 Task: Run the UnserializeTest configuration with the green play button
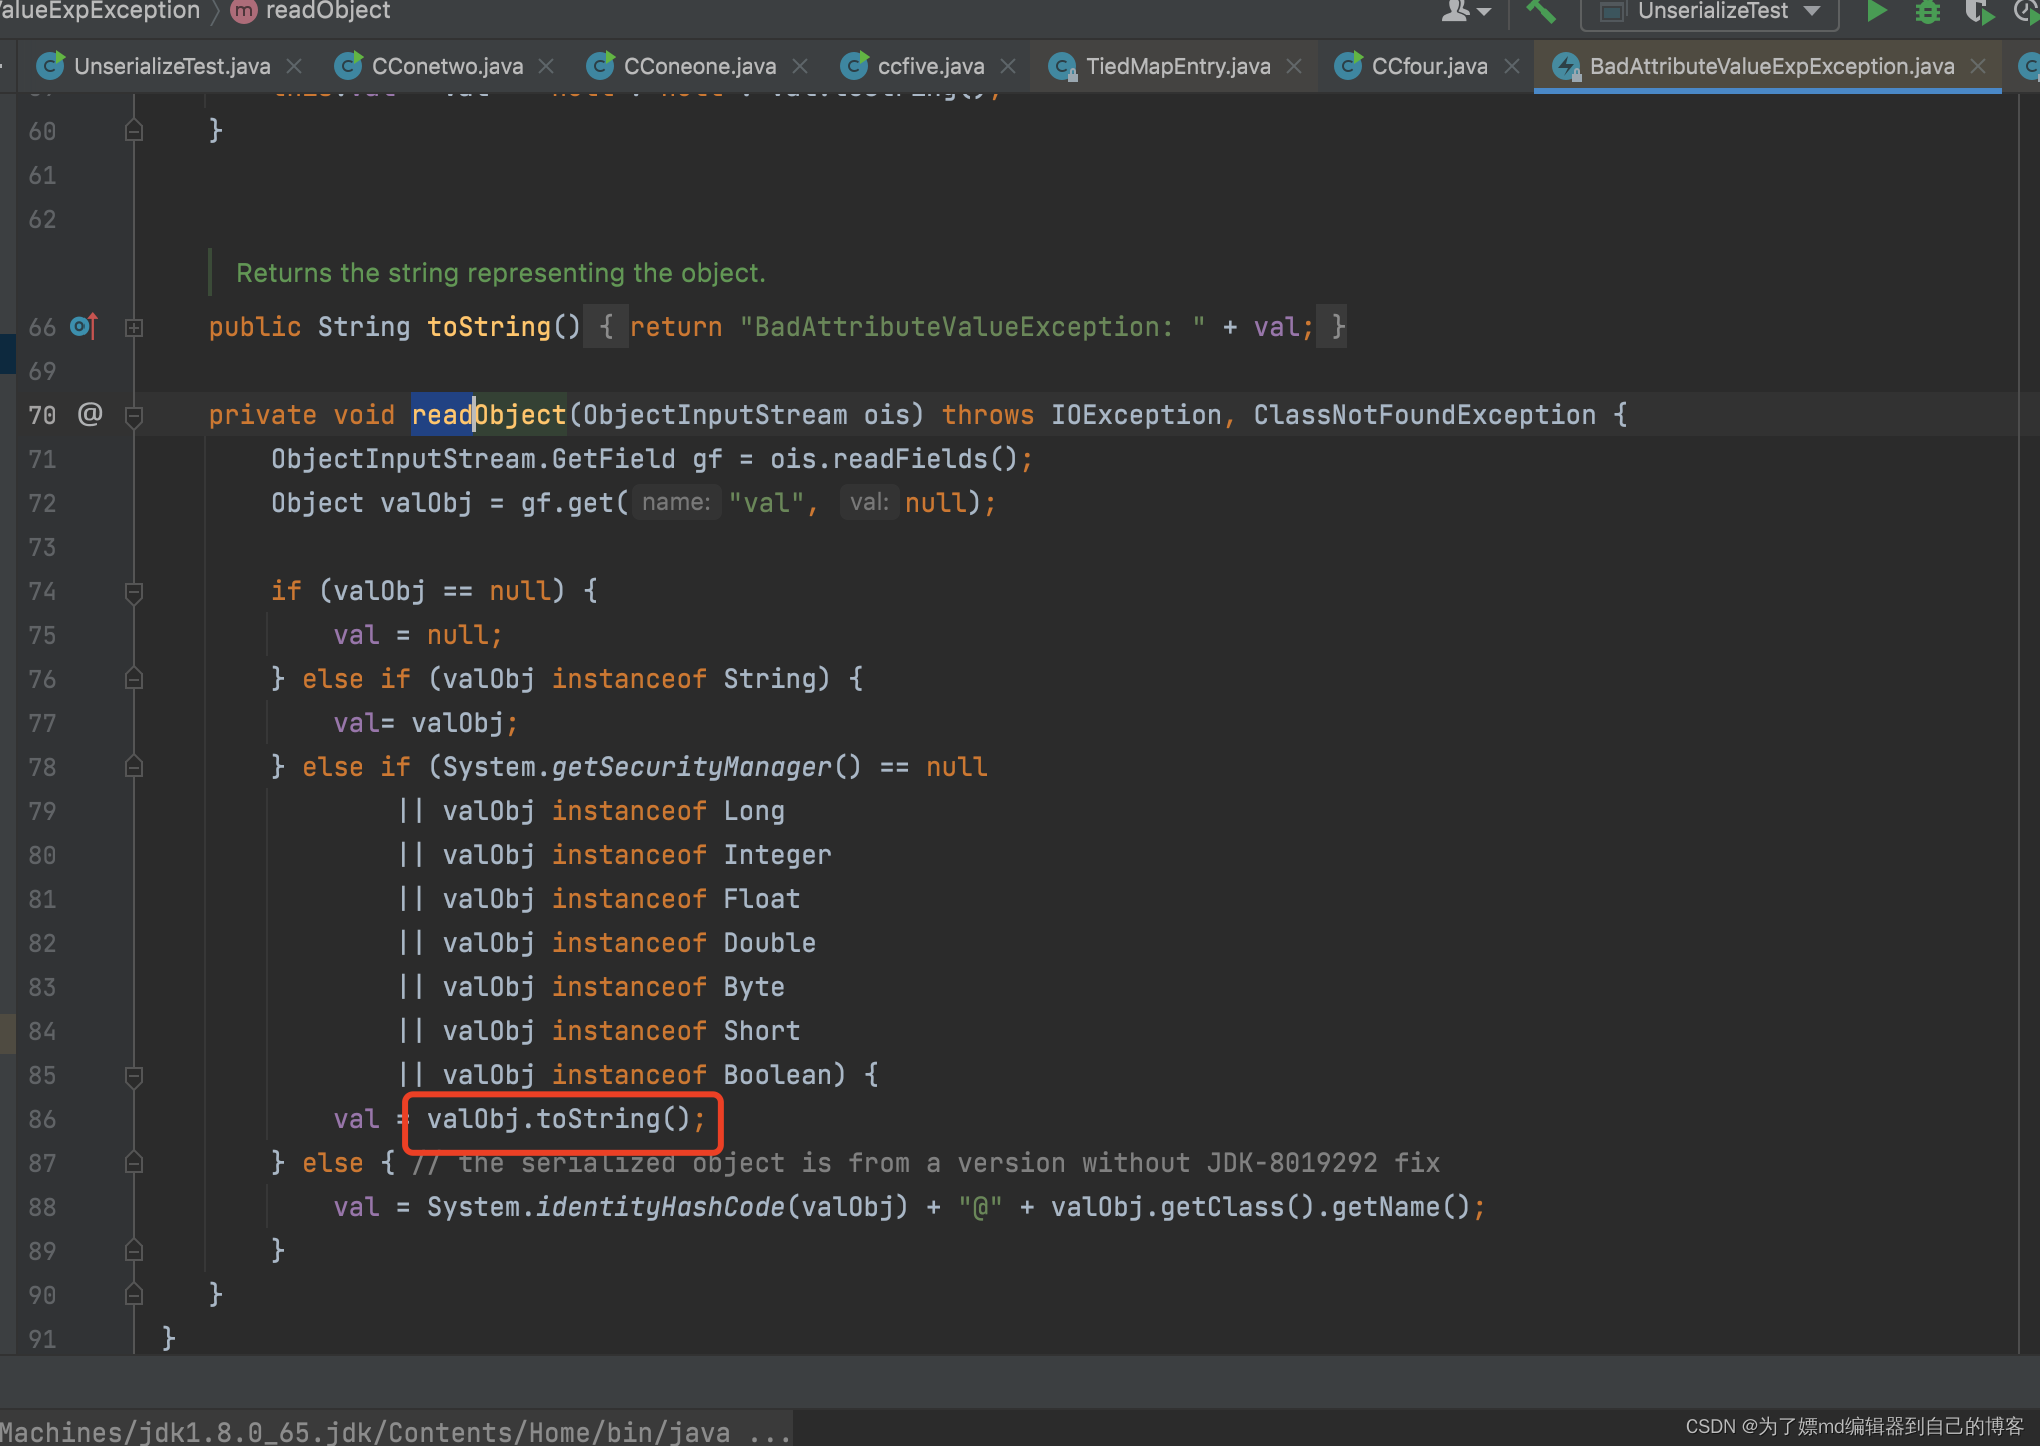coord(1876,12)
